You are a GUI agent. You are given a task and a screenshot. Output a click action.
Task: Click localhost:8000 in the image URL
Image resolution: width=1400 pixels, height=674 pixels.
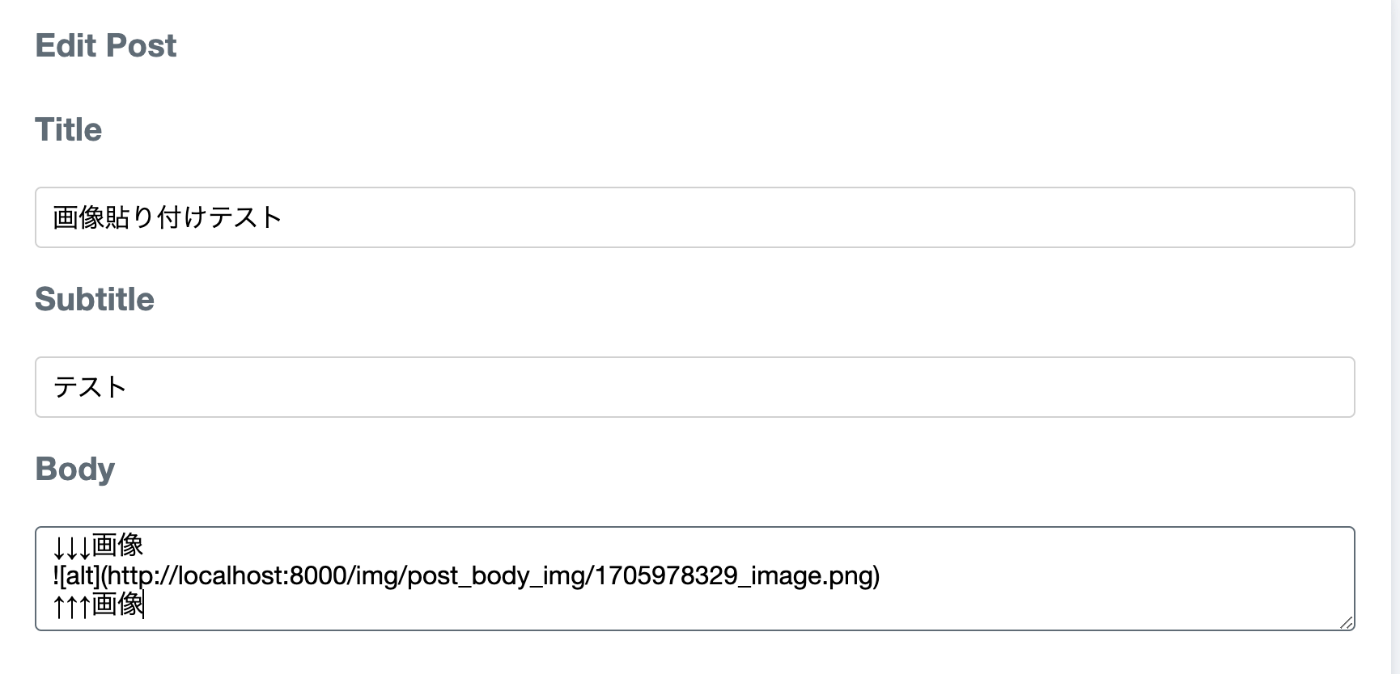point(254,576)
